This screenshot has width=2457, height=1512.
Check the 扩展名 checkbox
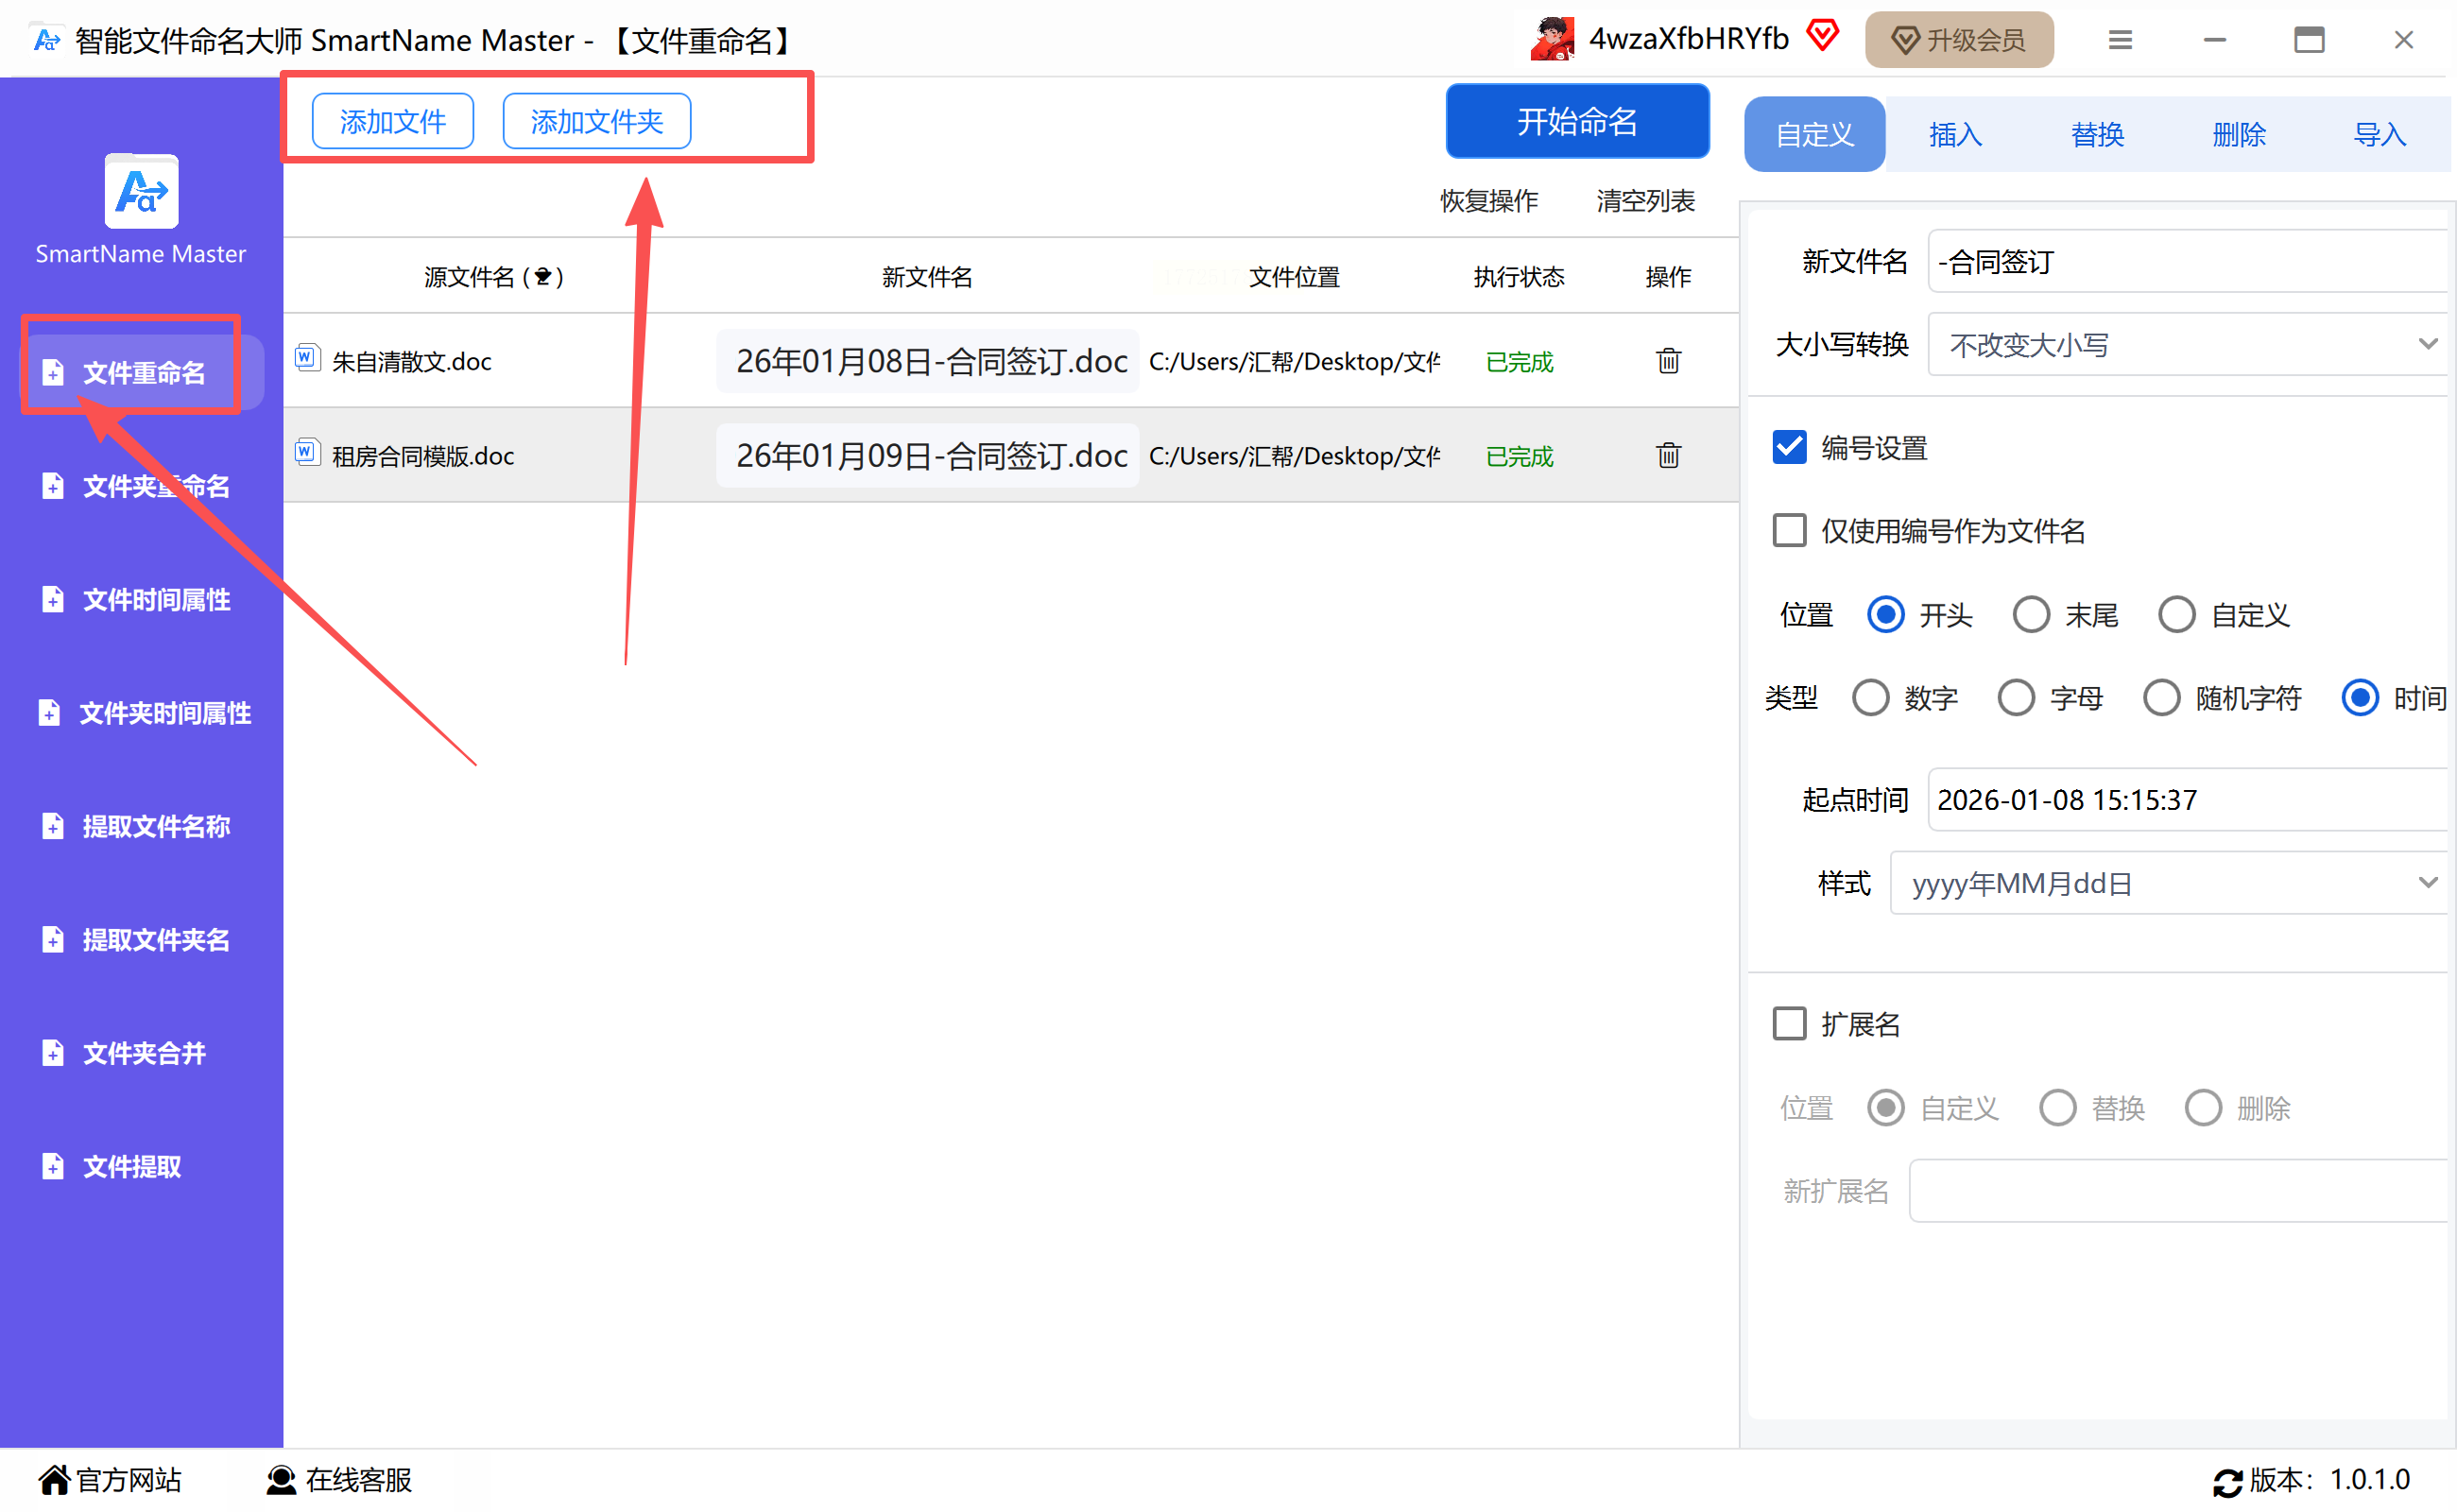1789,1023
